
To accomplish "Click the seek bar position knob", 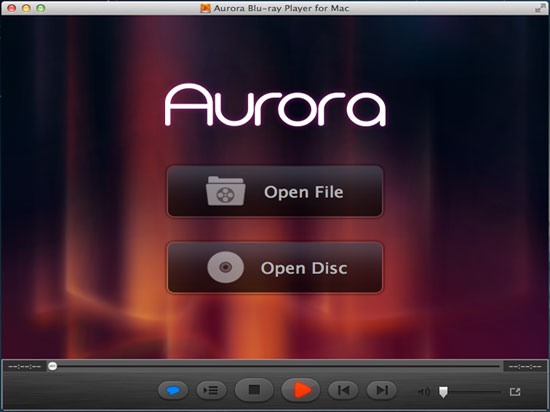I will [x=53, y=366].
